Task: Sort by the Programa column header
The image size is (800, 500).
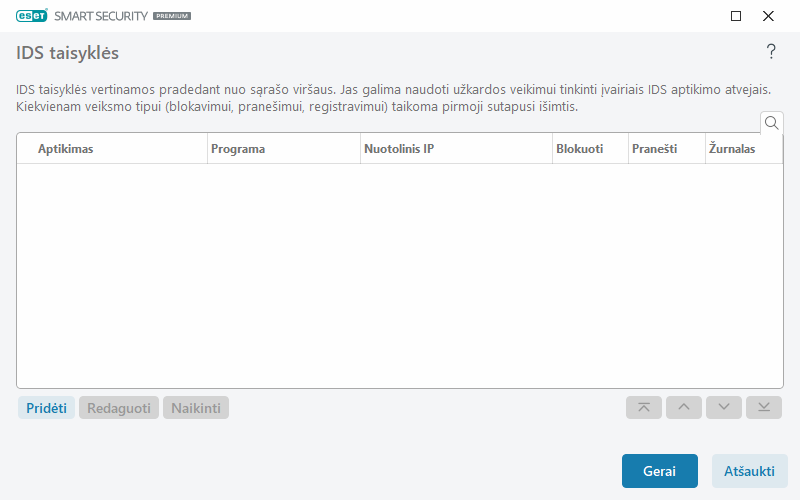Action: click(x=284, y=149)
